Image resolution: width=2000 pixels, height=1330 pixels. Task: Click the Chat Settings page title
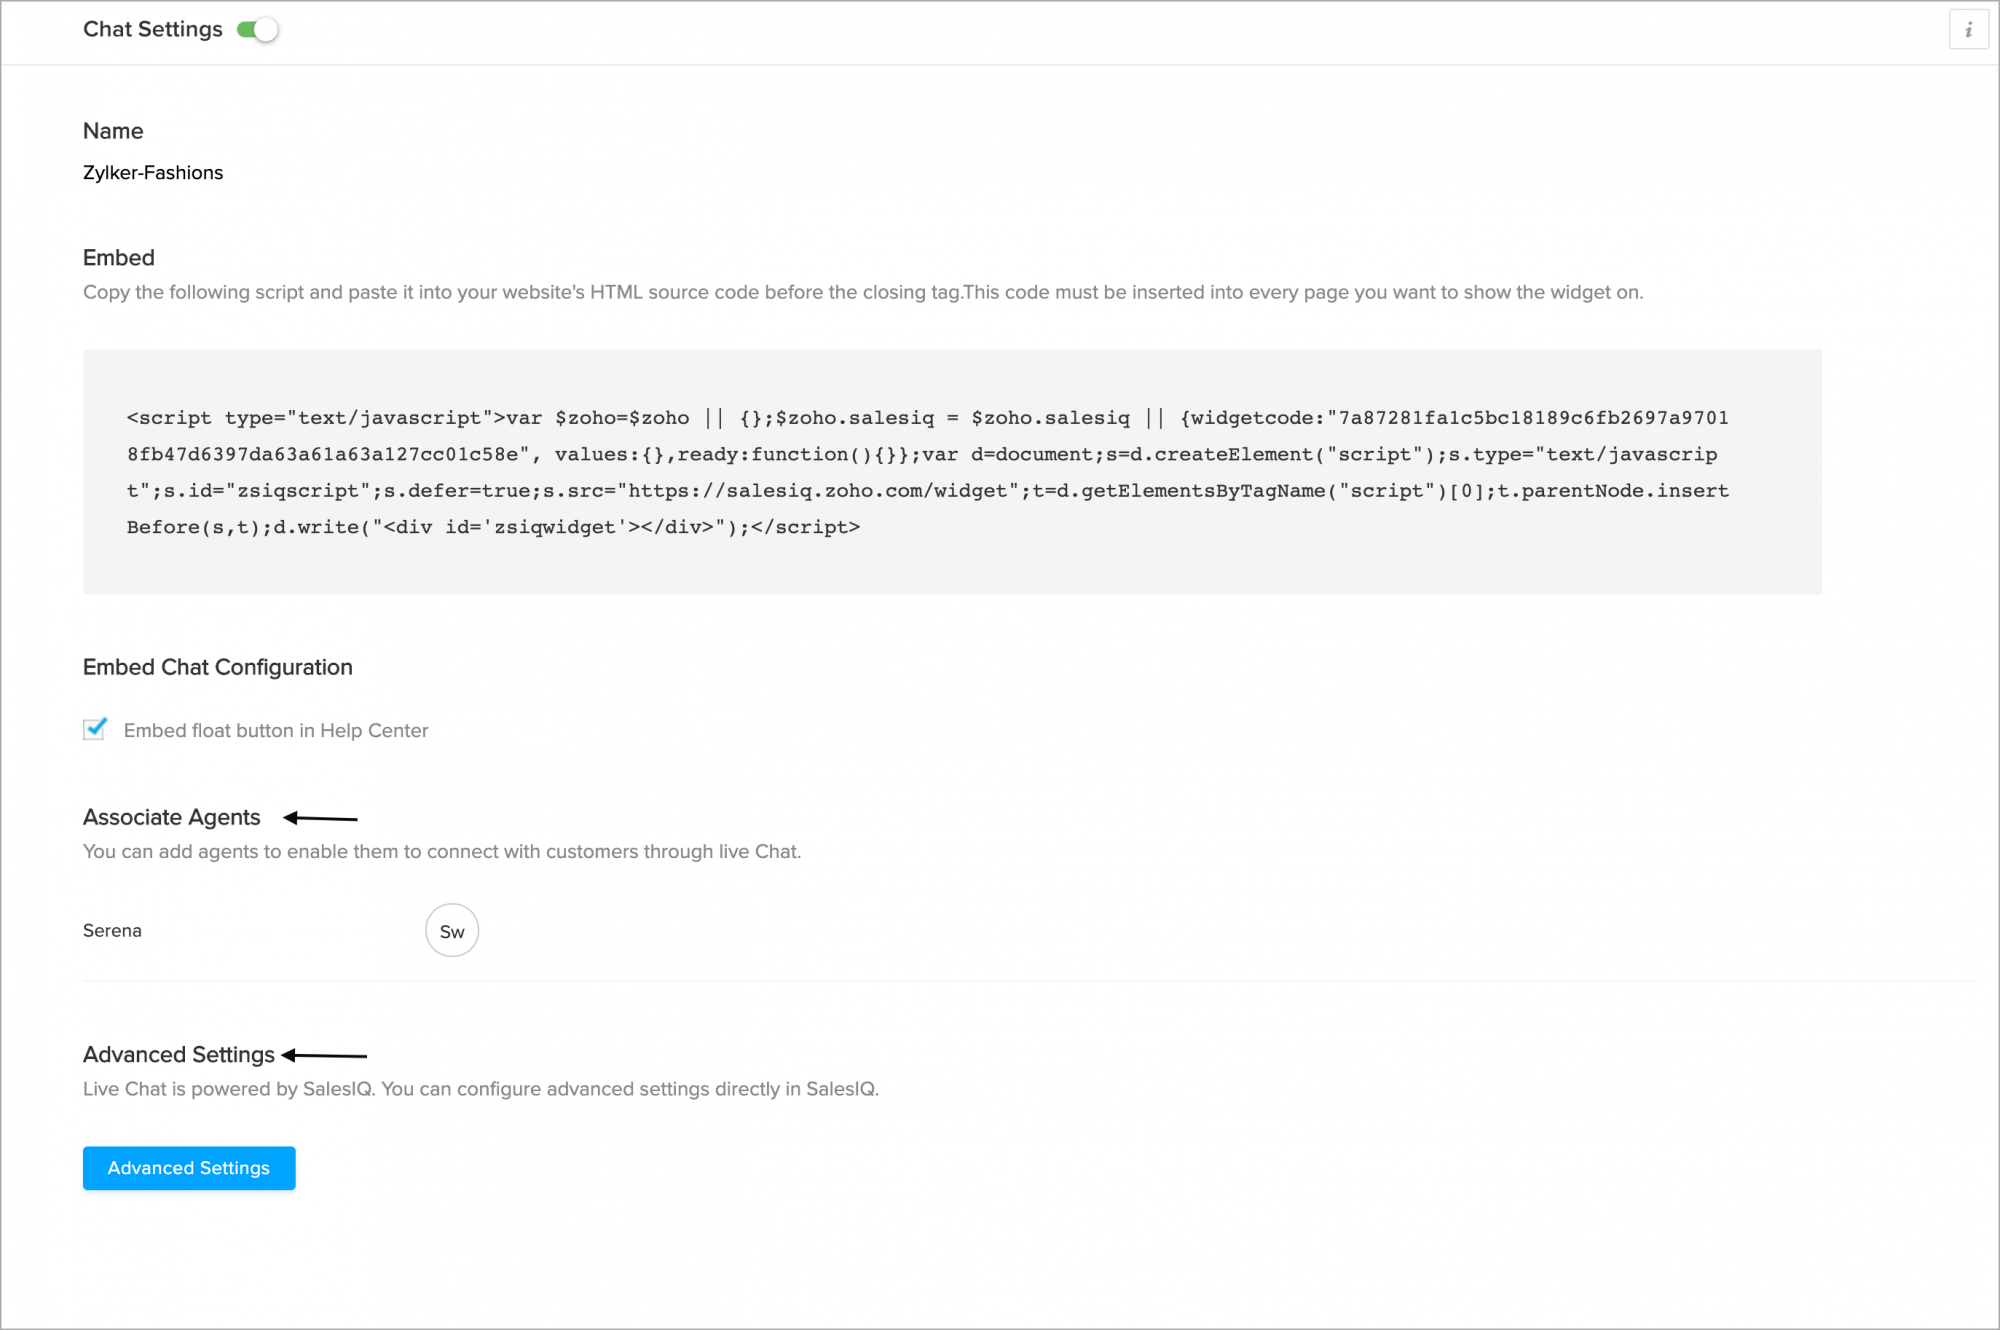[x=153, y=29]
